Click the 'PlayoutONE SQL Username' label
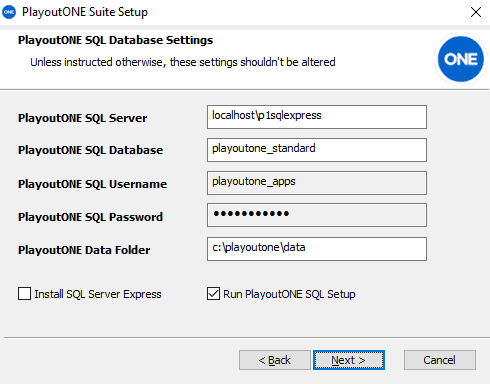The height and width of the screenshot is (384, 490). coord(92,184)
